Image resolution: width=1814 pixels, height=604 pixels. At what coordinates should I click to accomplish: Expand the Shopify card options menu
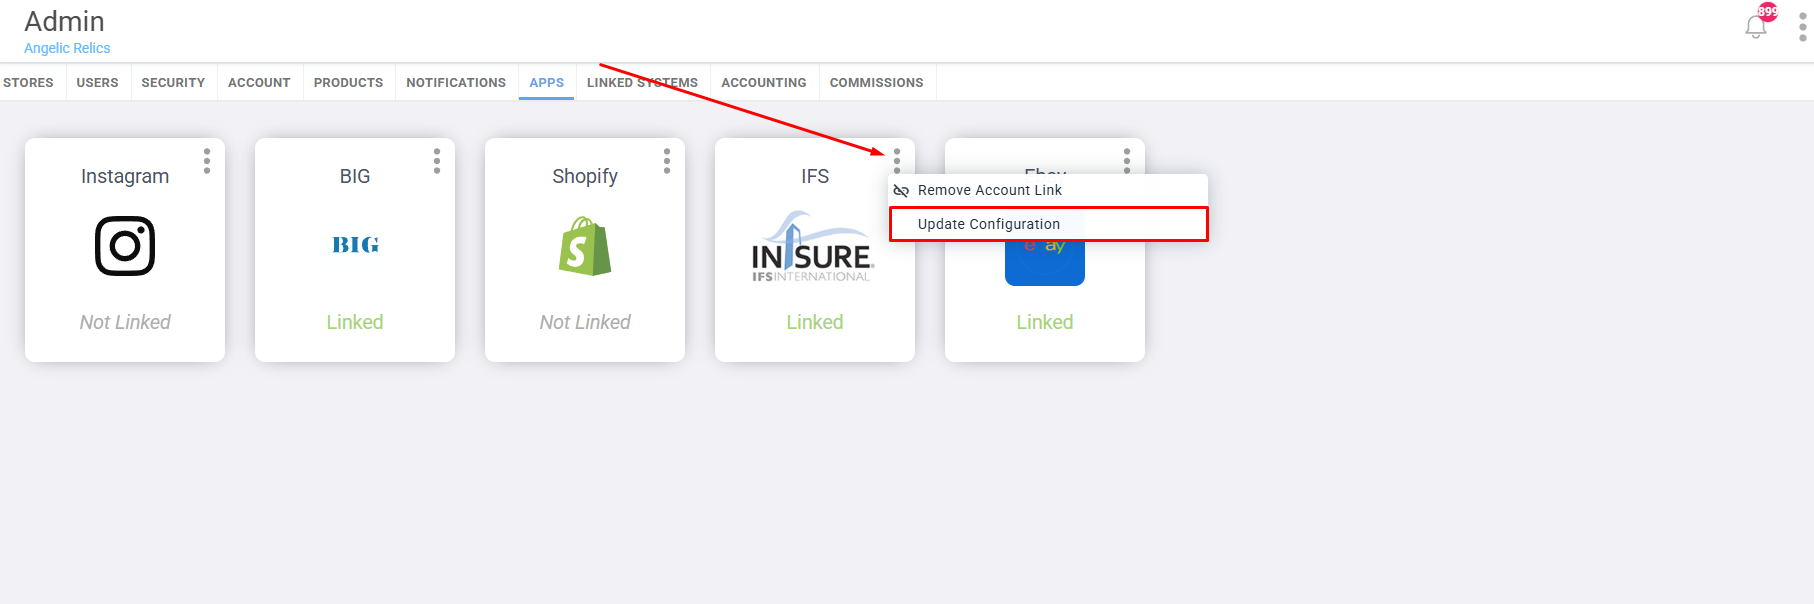coord(667,161)
